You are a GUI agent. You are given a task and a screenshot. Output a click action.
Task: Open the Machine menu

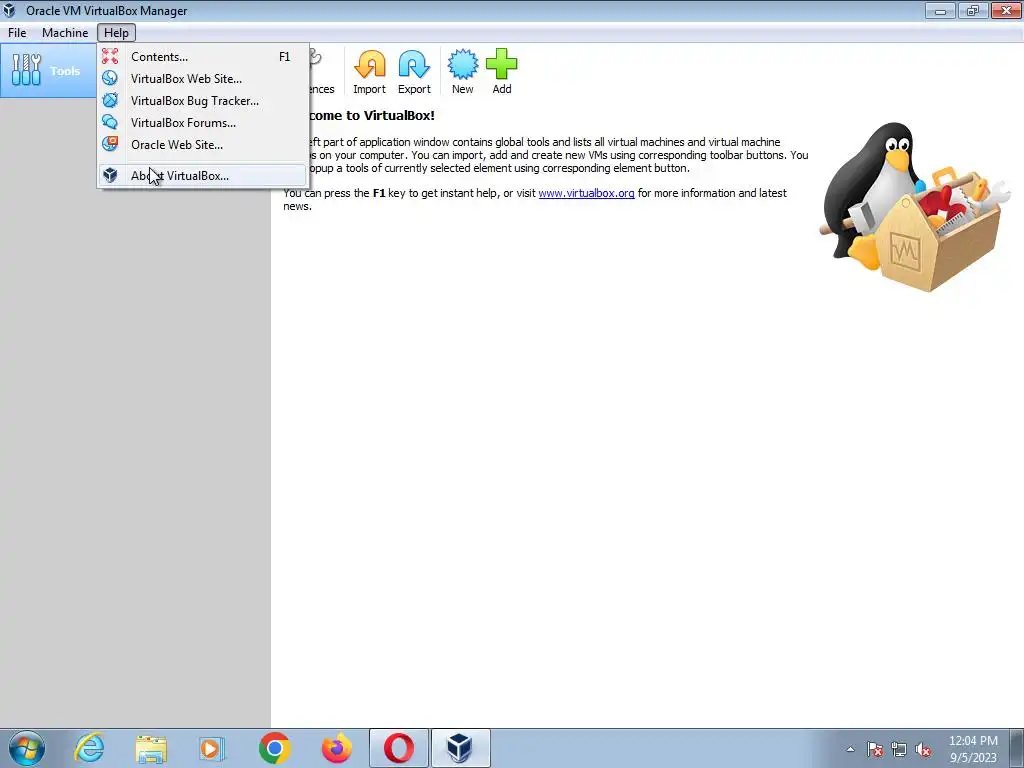pos(65,33)
